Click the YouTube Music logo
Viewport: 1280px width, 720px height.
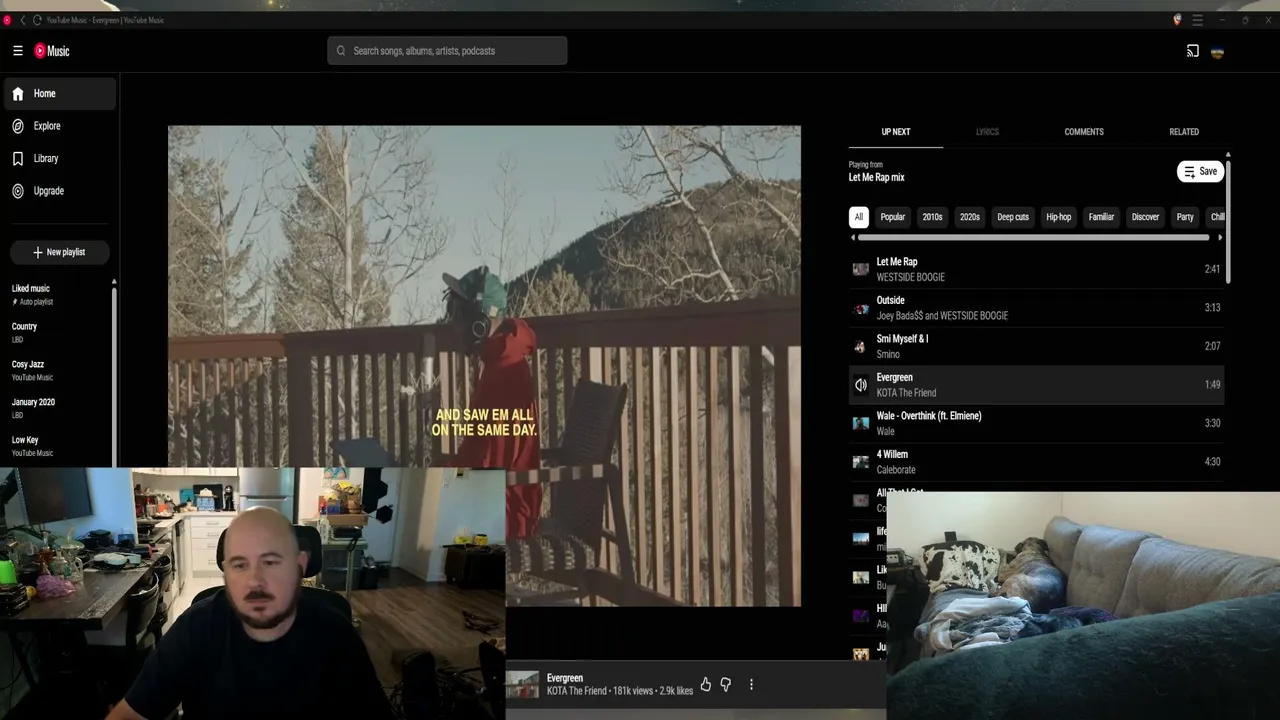[52, 51]
